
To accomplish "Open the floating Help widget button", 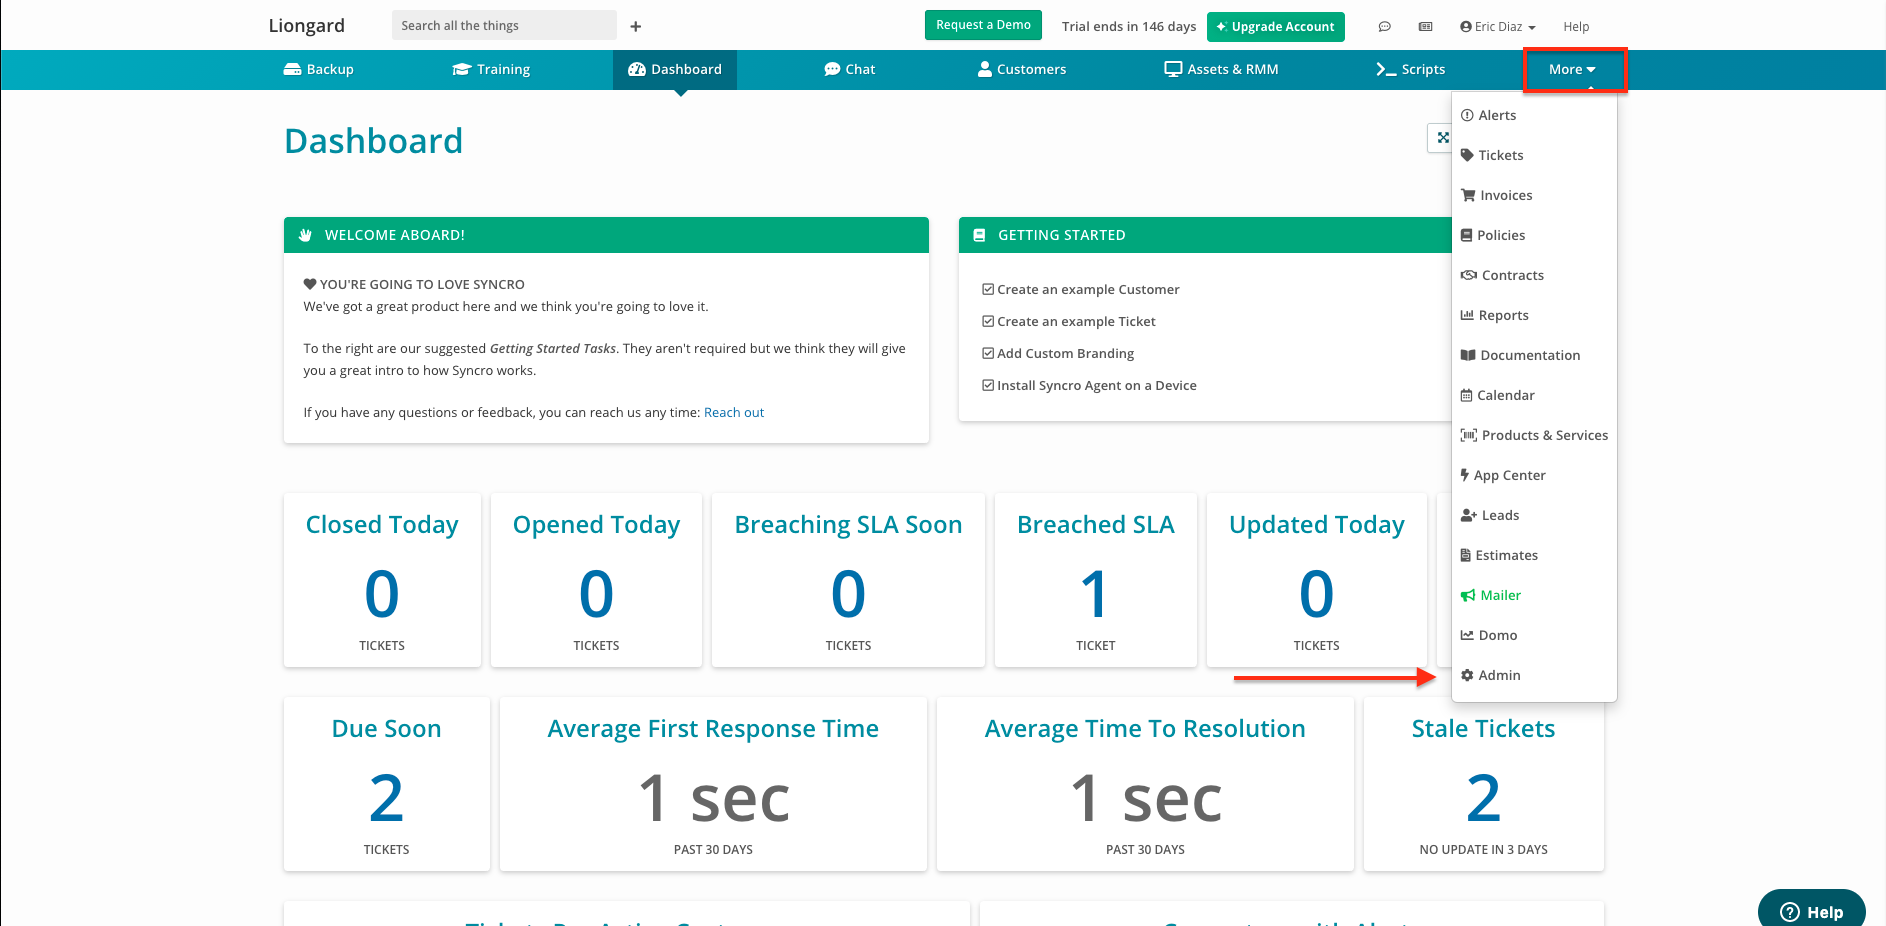I will 1811,911.
